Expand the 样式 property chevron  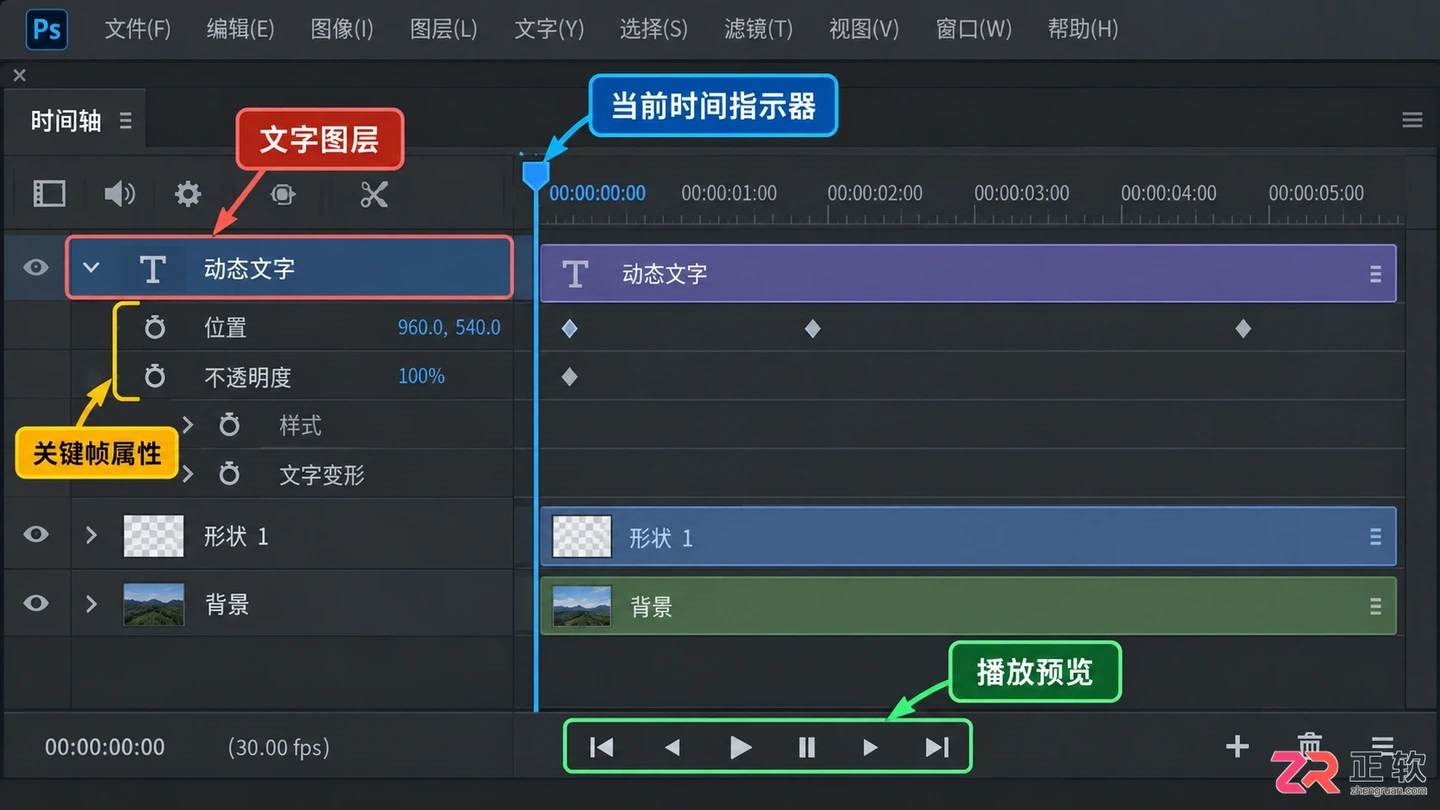tap(187, 425)
